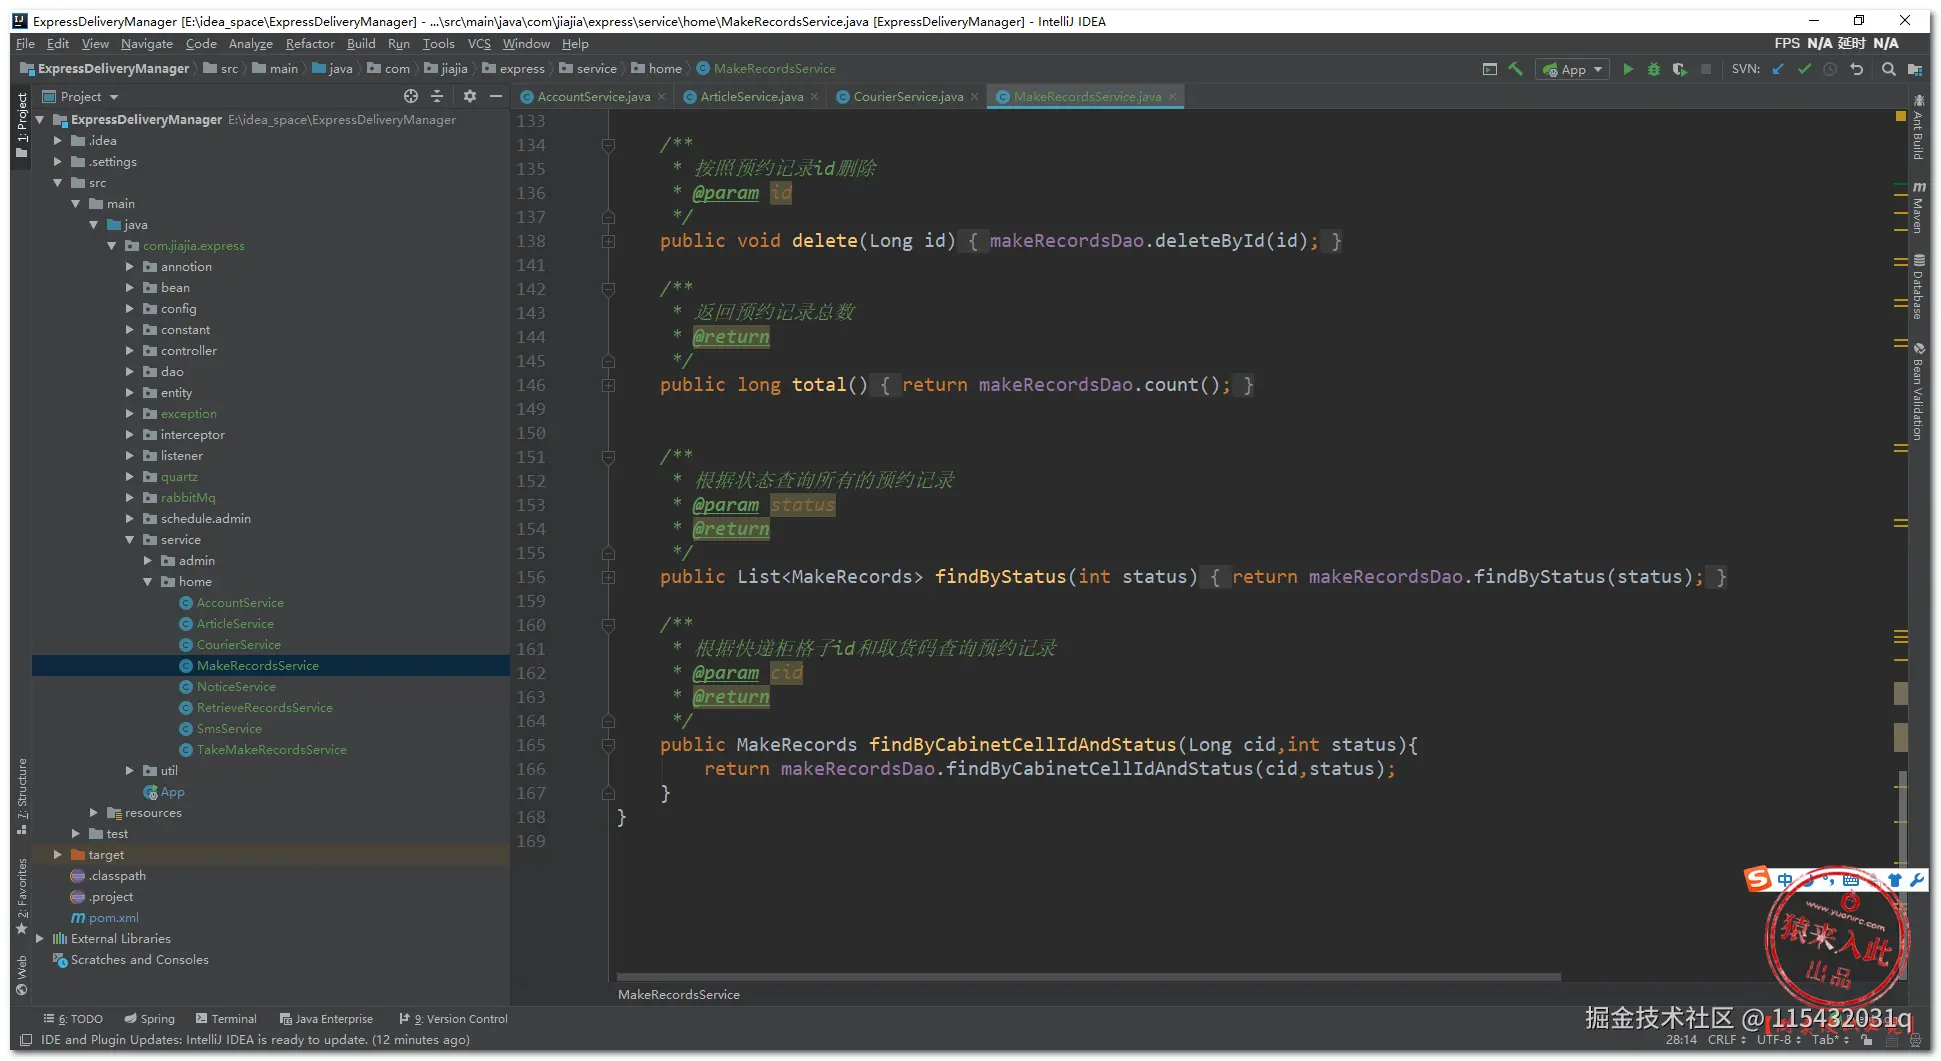This screenshot has width=1941, height=1061.
Task: Open 9: Version Control tool window
Action: [454, 1019]
